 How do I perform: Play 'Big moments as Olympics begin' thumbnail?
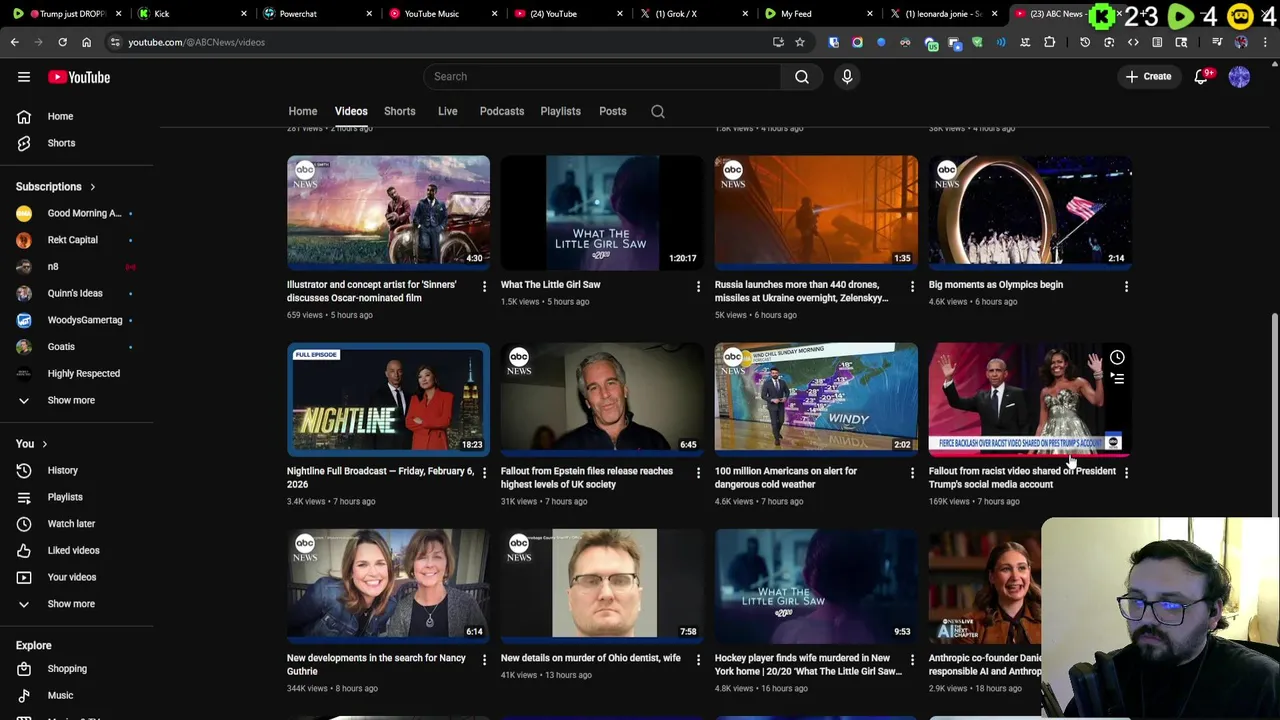tap(1030, 212)
